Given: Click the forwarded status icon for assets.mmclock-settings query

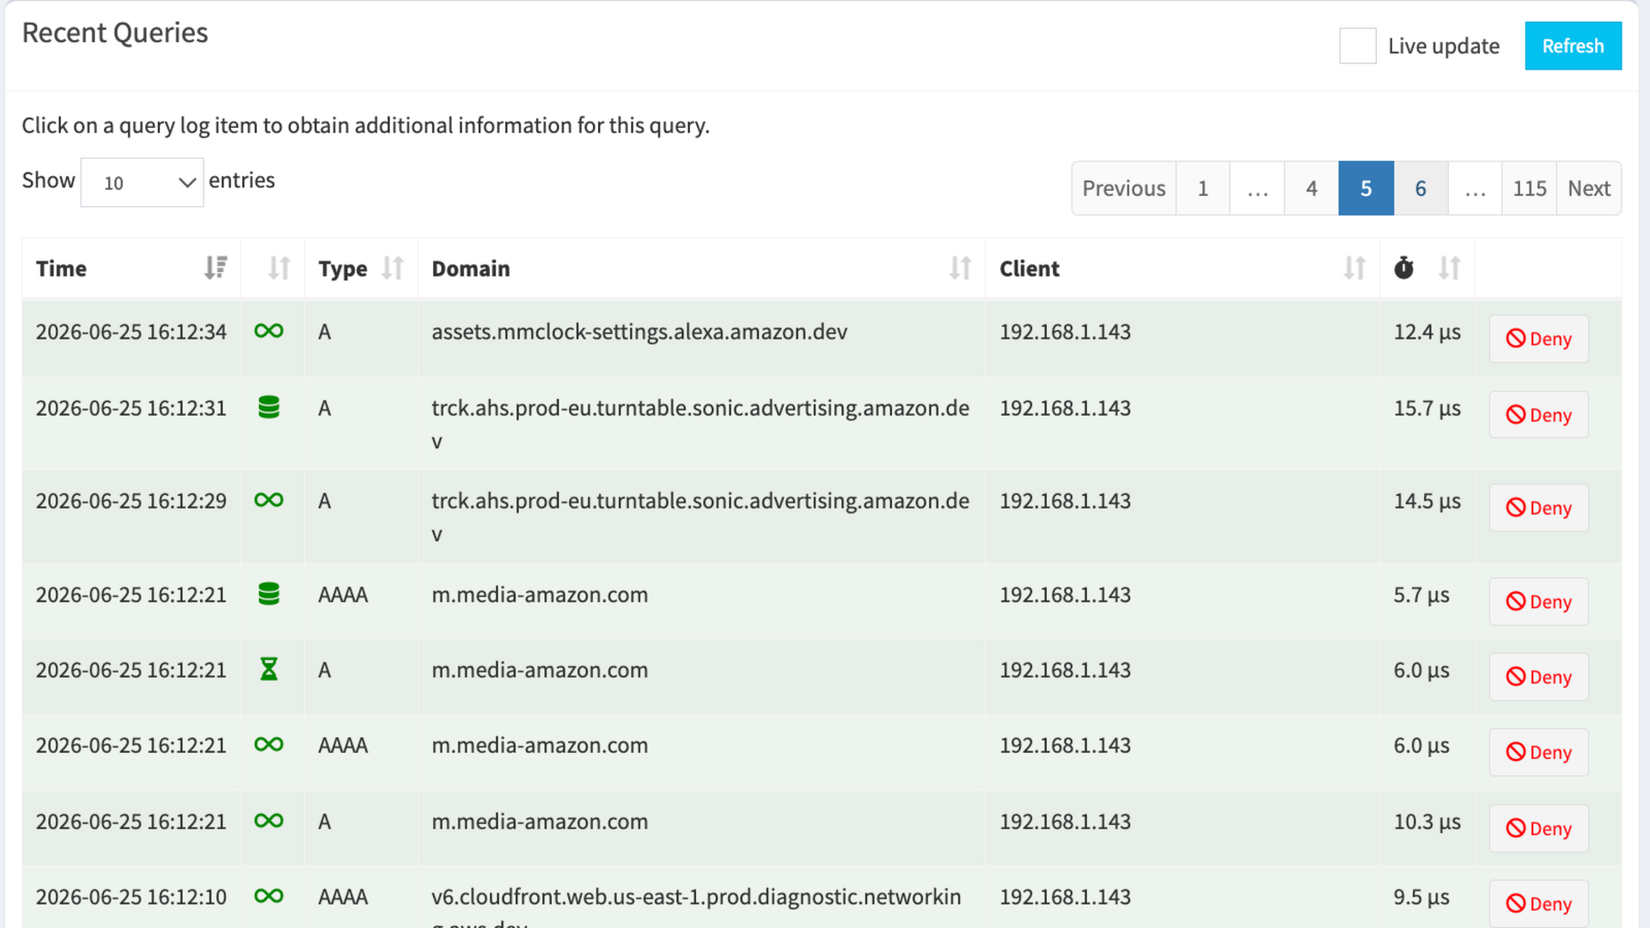Looking at the screenshot, I should click(x=268, y=331).
